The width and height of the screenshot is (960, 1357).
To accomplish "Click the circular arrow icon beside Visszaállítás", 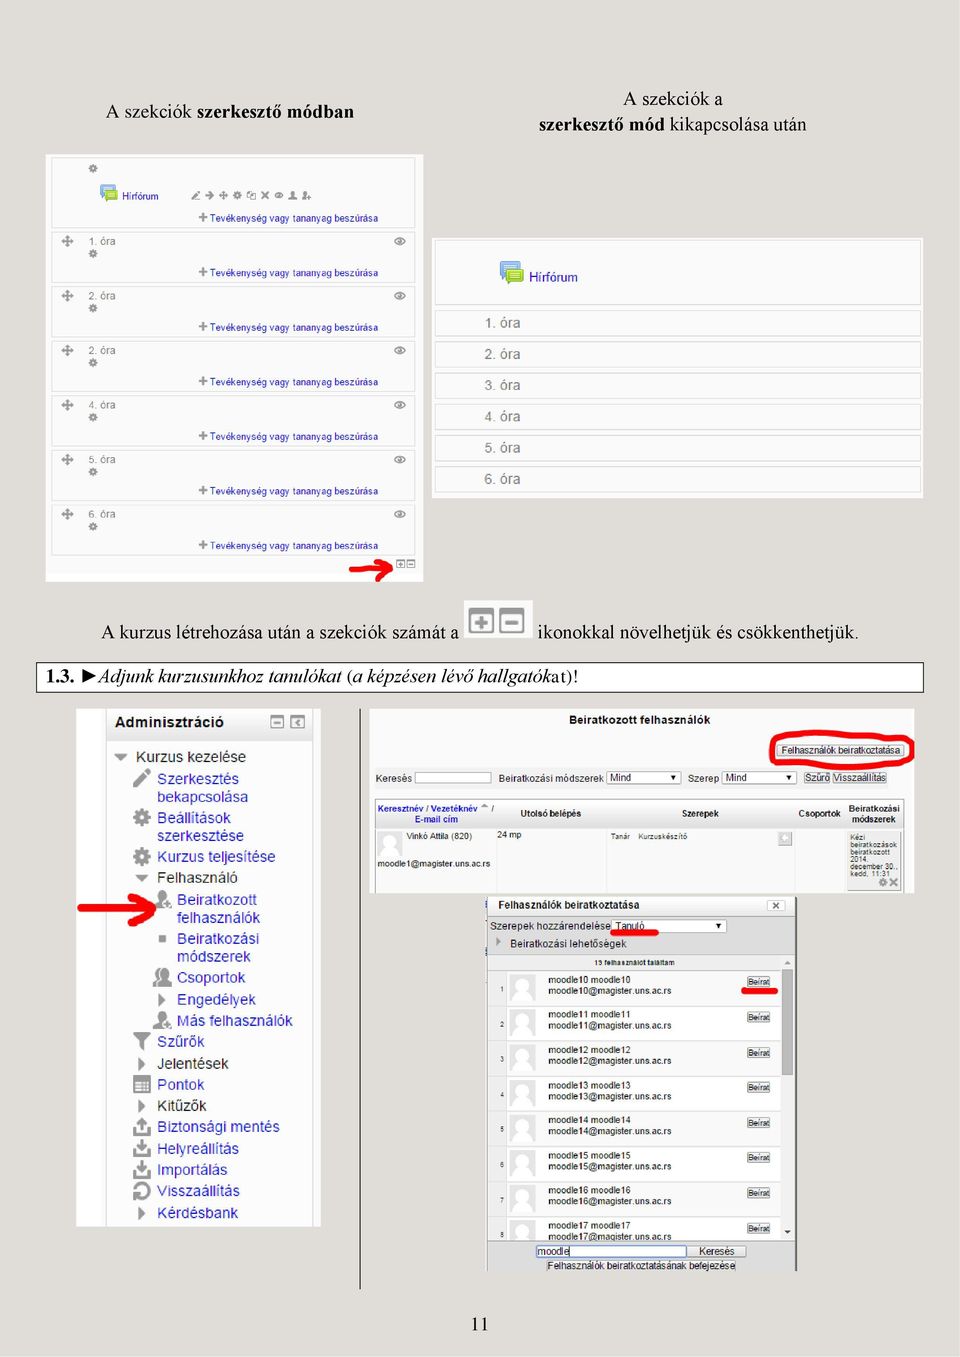I will (142, 1190).
